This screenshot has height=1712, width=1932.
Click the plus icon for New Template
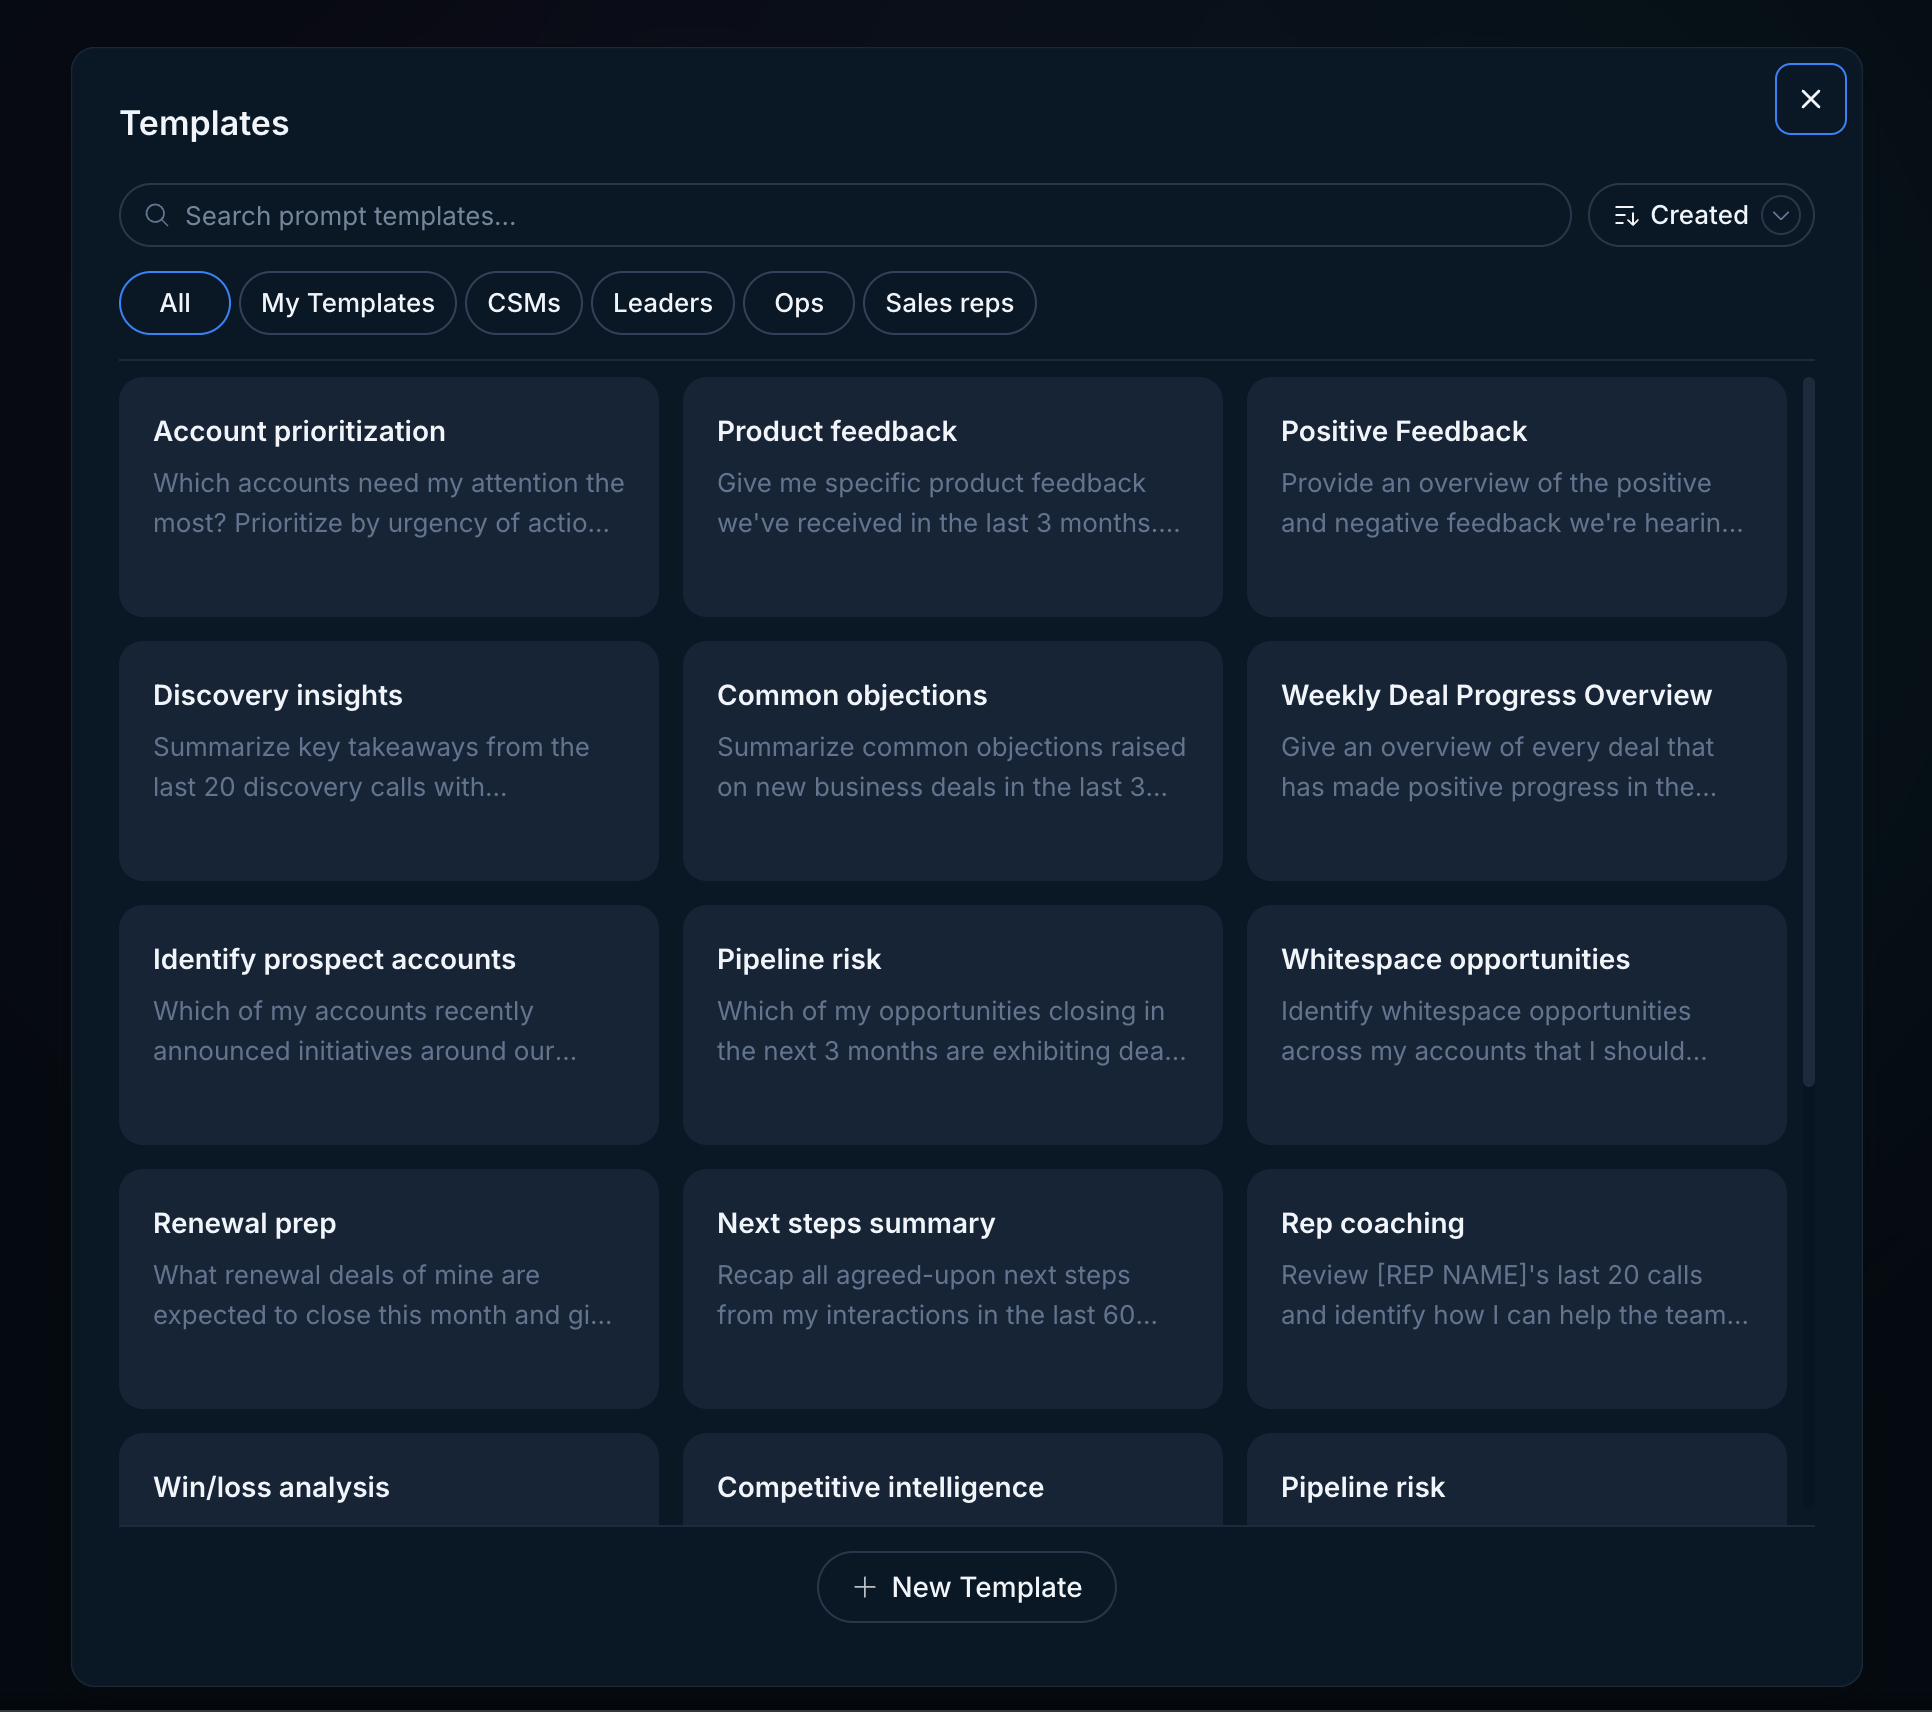point(865,1587)
